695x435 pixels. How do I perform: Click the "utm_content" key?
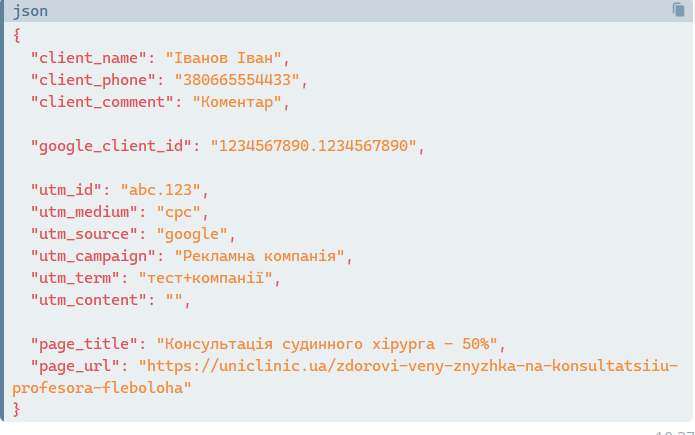[x=89, y=300]
